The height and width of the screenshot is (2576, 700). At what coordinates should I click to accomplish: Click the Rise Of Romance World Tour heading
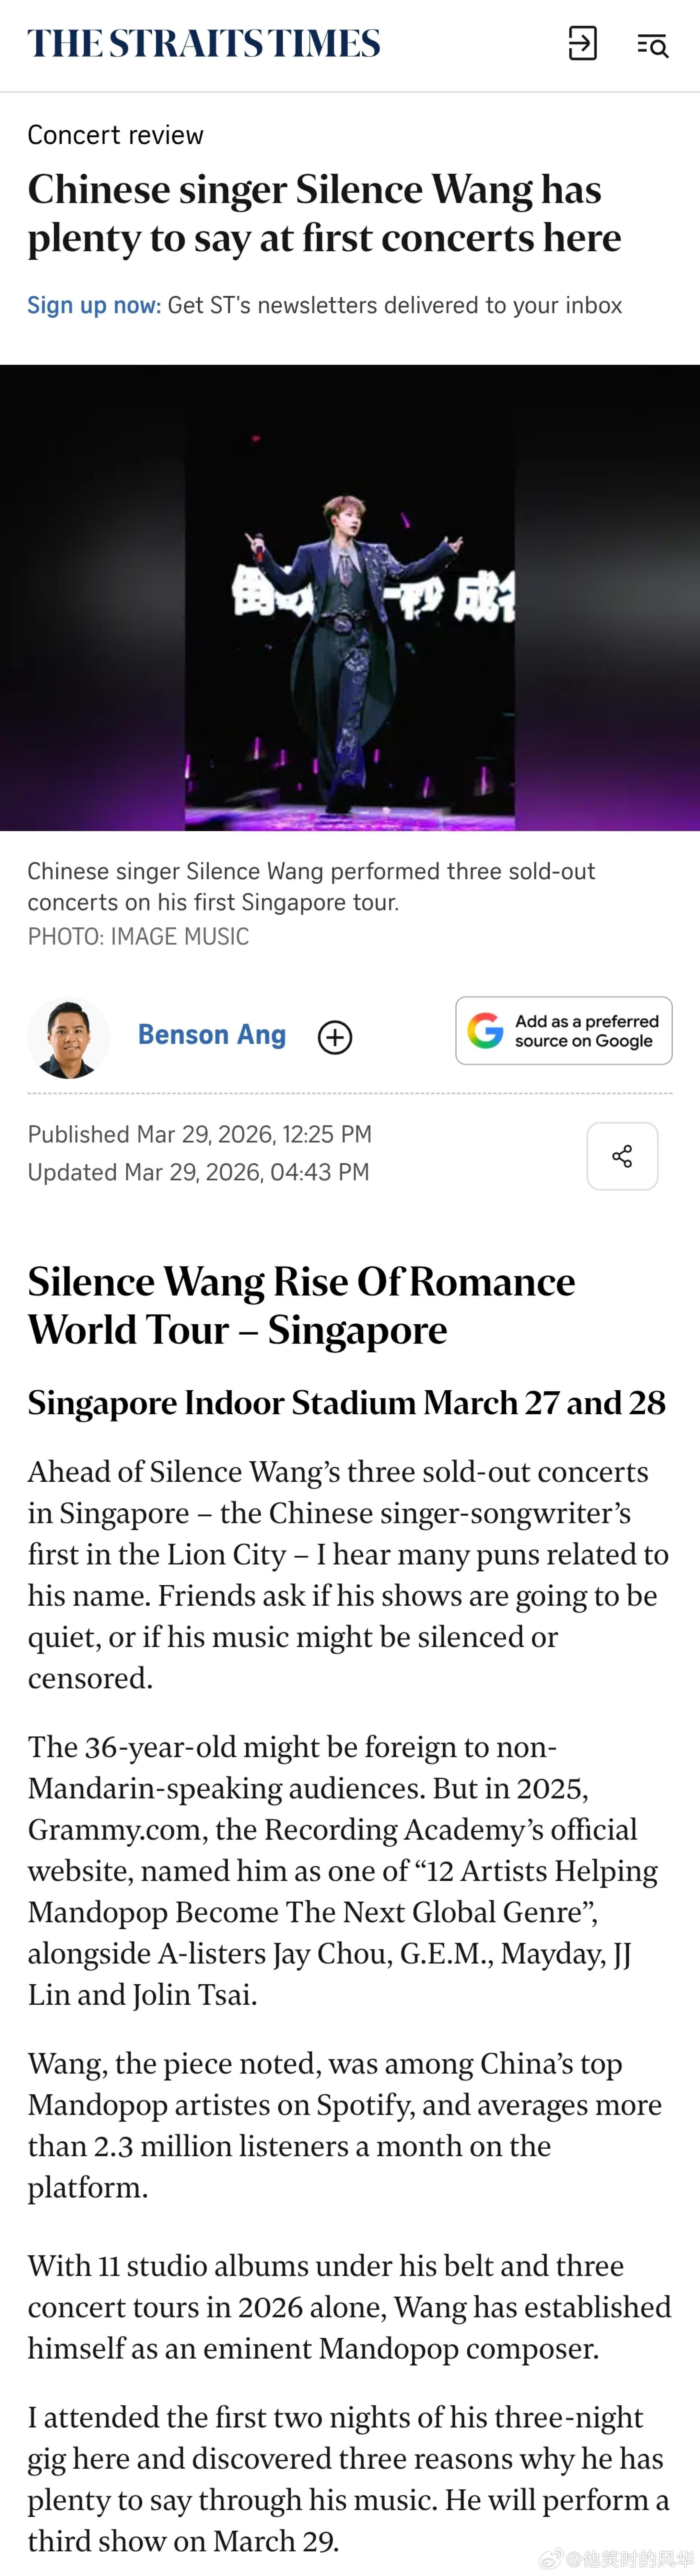click(x=301, y=1305)
